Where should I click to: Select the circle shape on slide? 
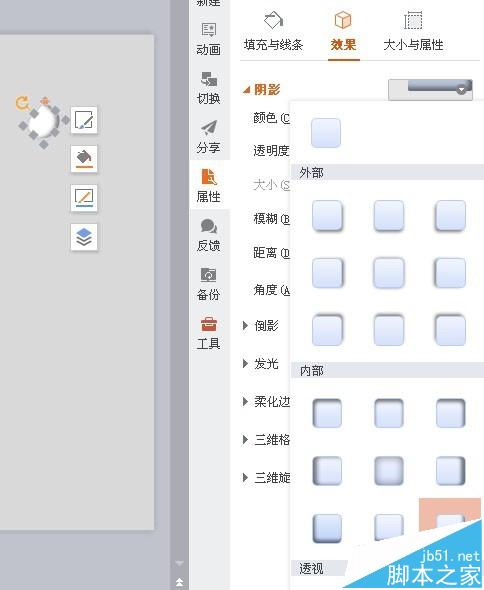[43, 121]
